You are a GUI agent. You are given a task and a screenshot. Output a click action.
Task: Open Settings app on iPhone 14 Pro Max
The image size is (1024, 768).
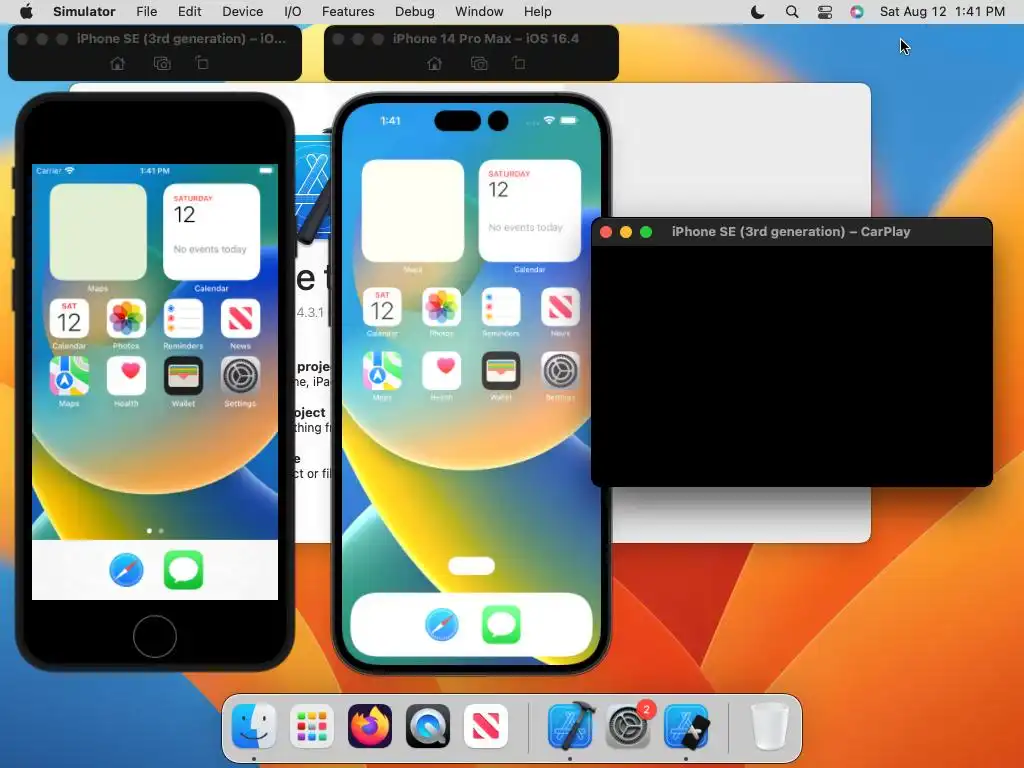tap(560, 371)
